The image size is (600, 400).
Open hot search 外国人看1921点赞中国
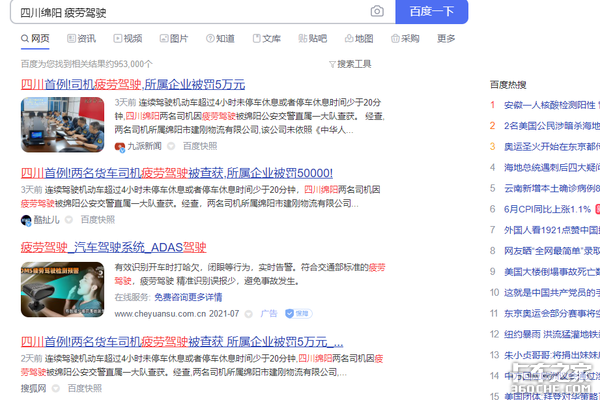tap(551, 230)
